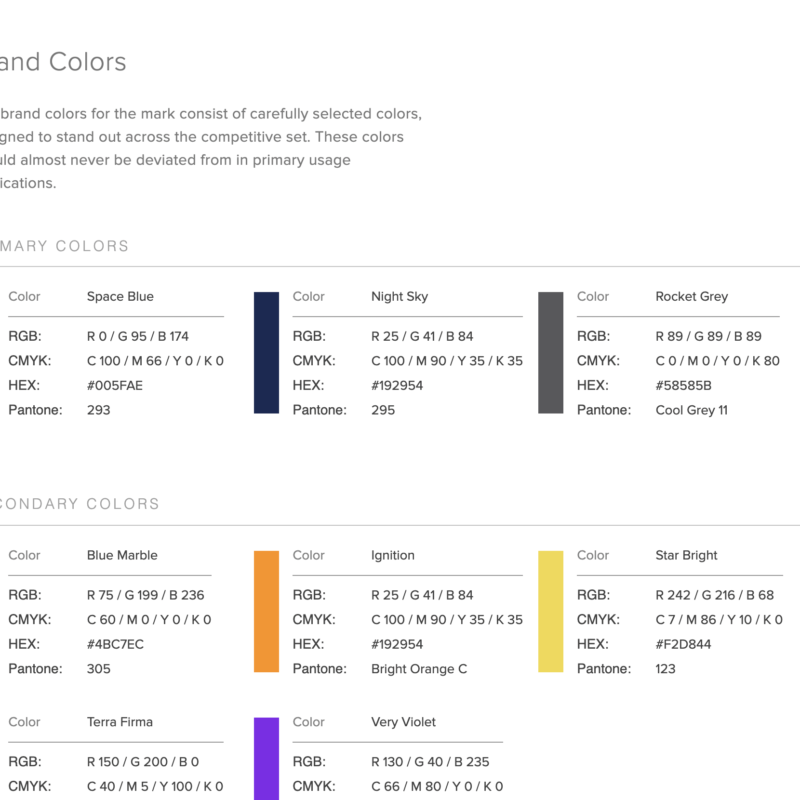Select the Space Blue color name

(120, 296)
